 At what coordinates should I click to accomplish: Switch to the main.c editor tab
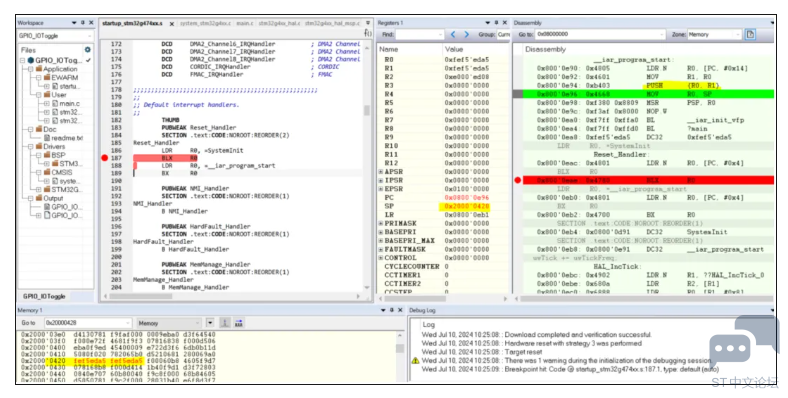pos(245,23)
